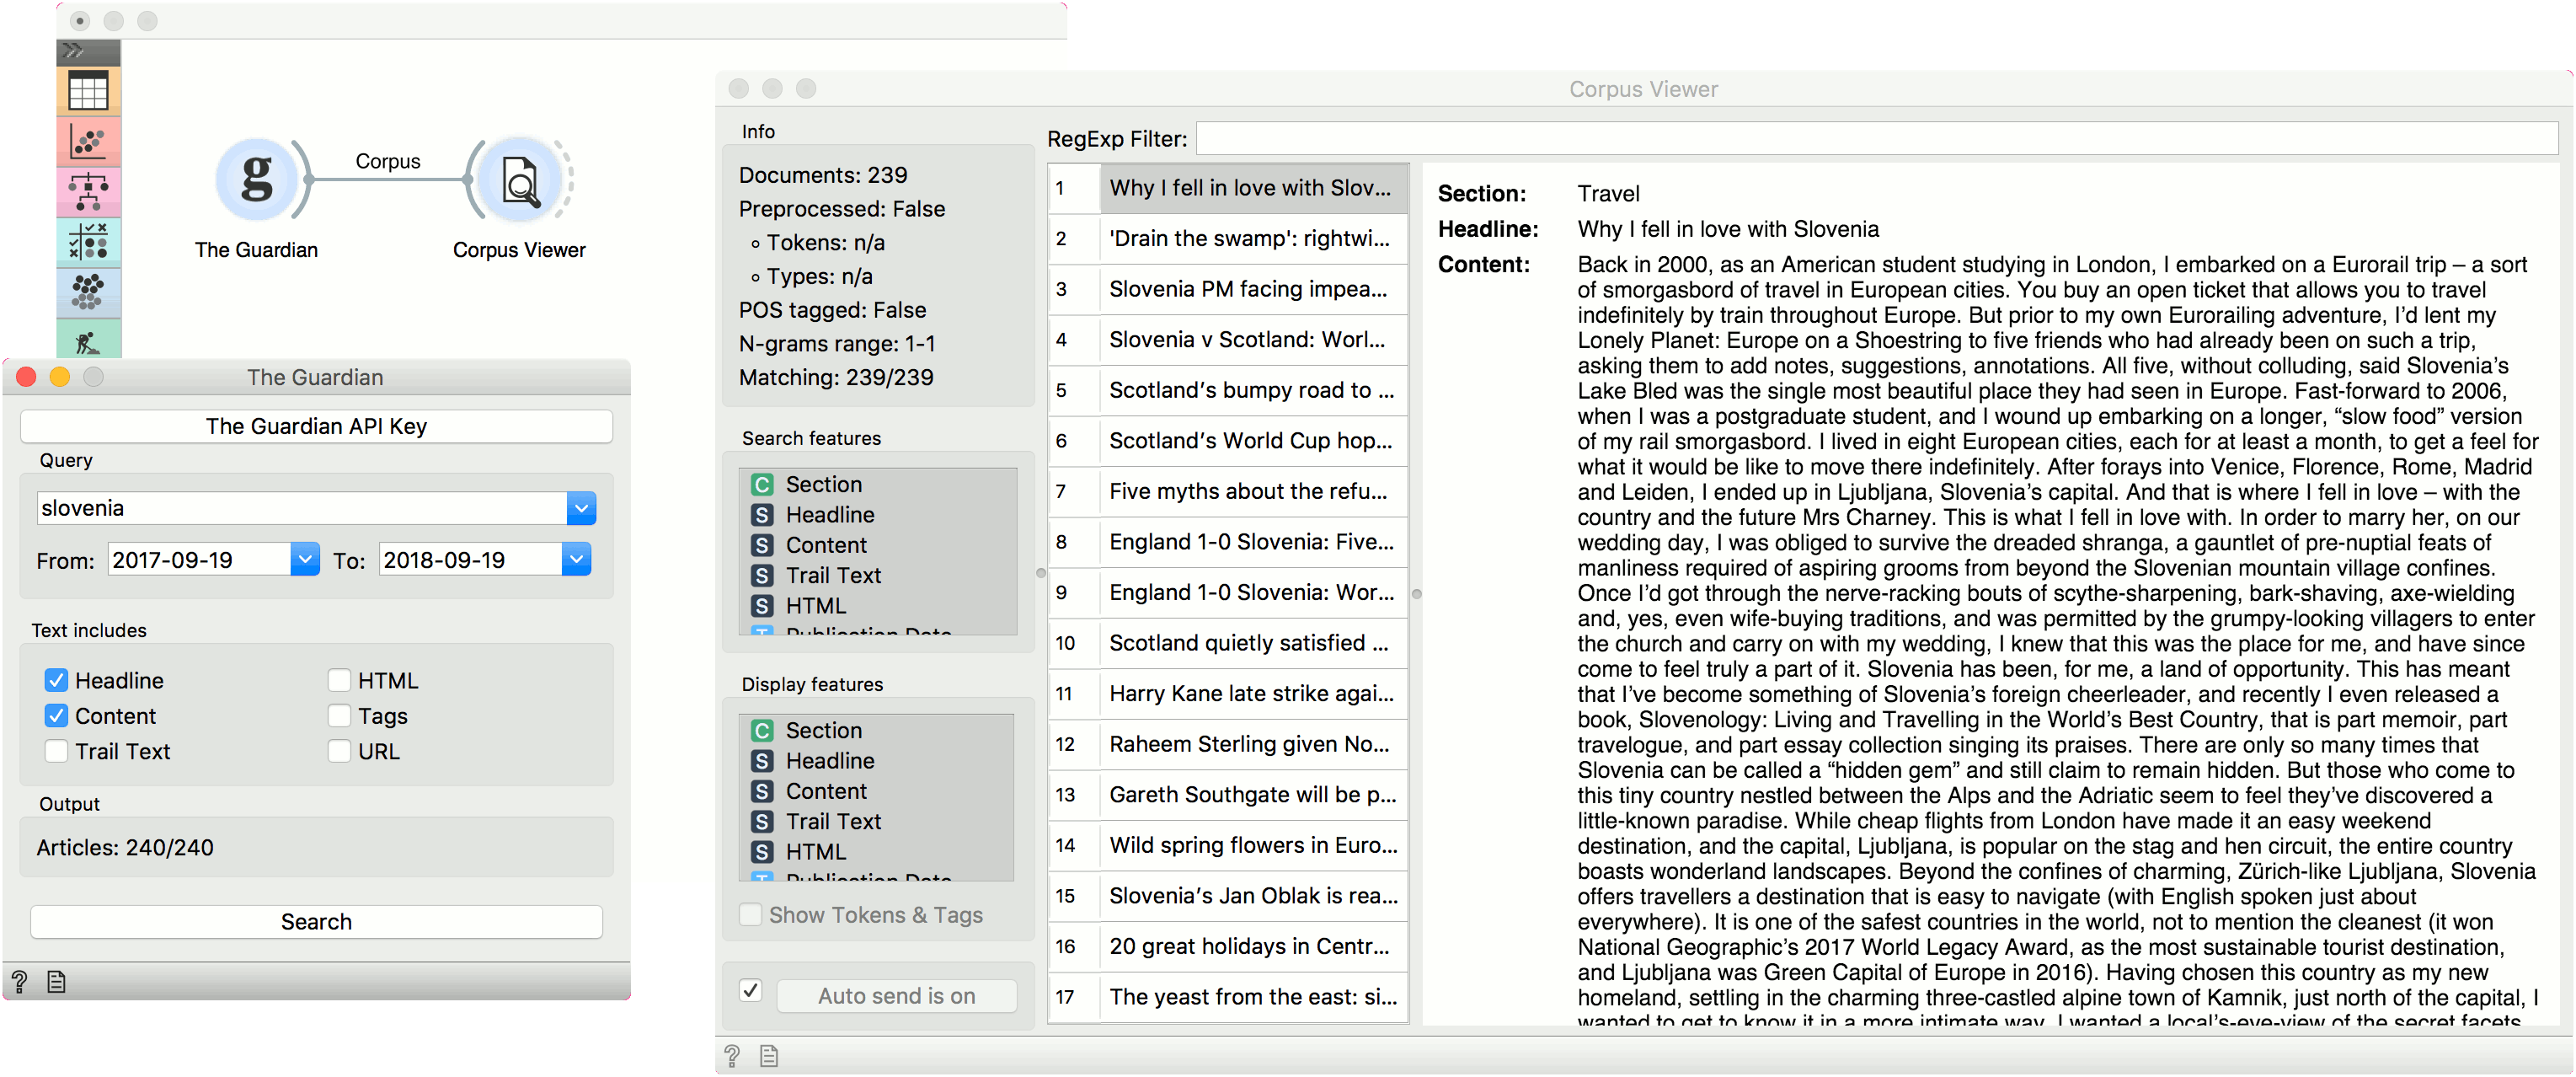
Task: Enable the HTML text option
Action: click(x=340, y=681)
